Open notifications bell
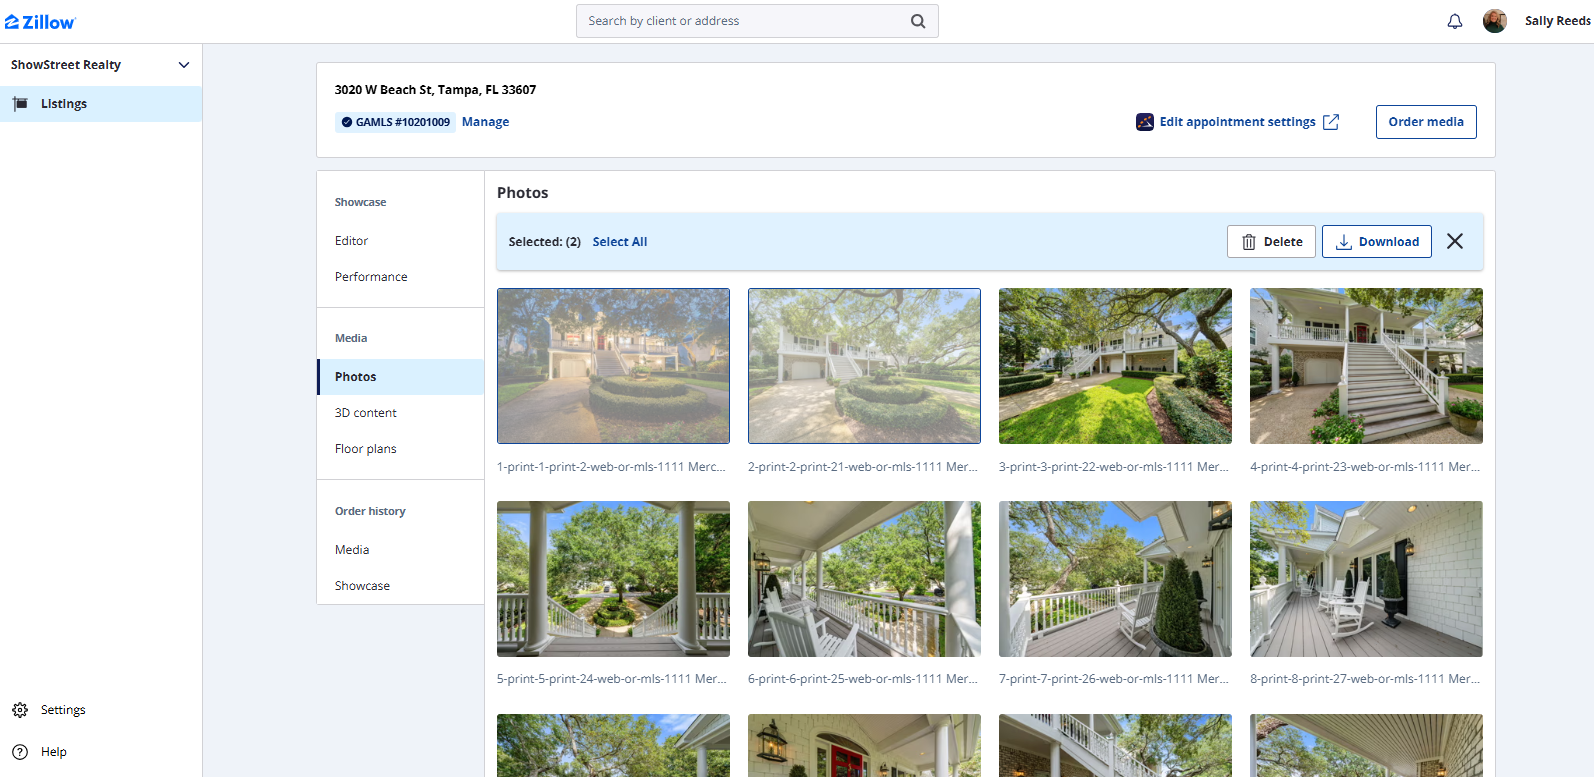The width and height of the screenshot is (1594, 777). [x=1454, y=21]
